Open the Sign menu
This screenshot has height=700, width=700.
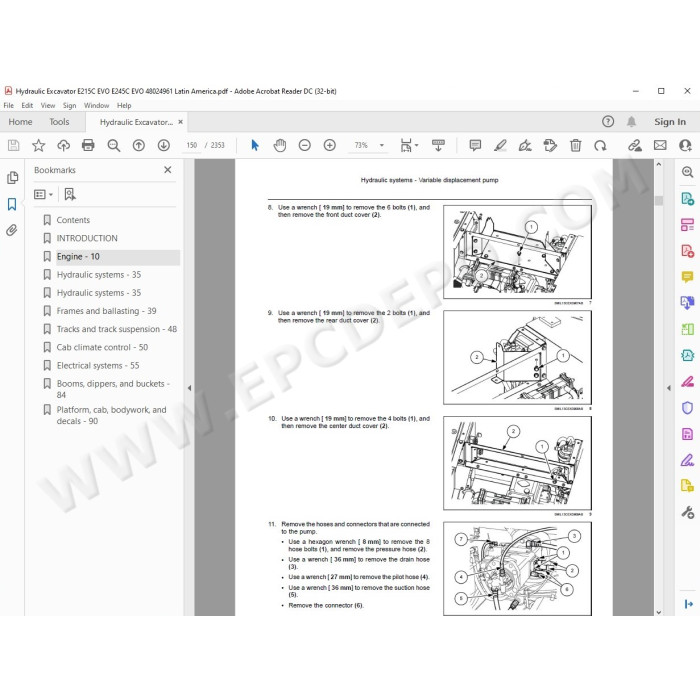point(69,105)
